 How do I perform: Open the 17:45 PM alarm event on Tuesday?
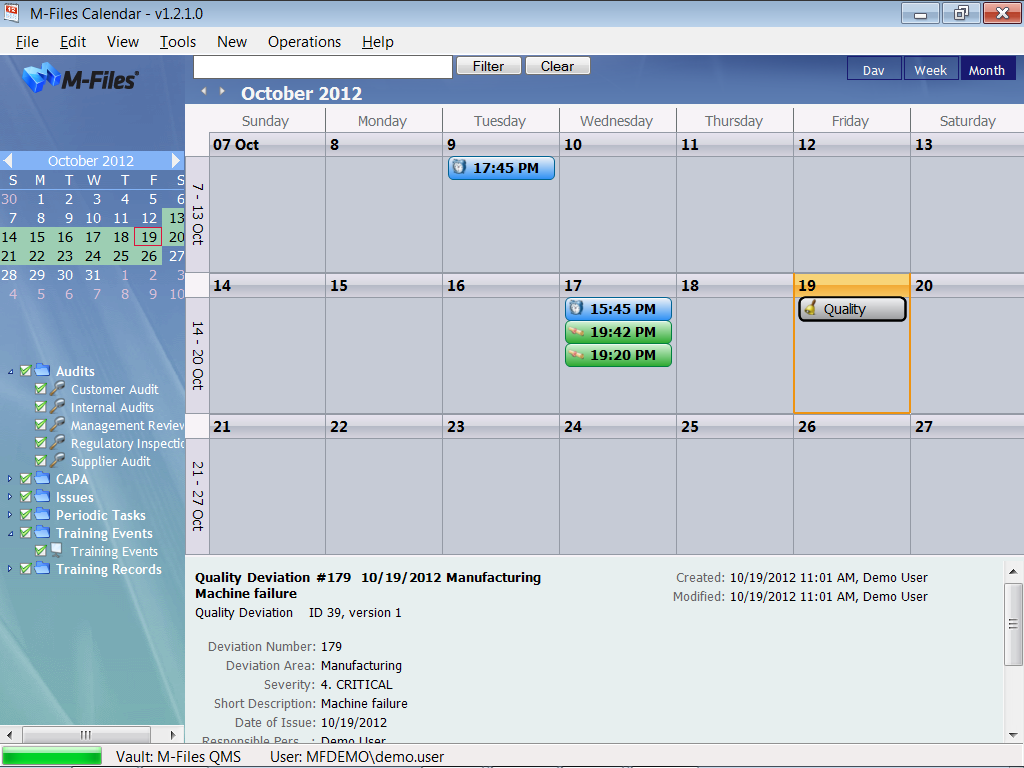tap(501, 168)
